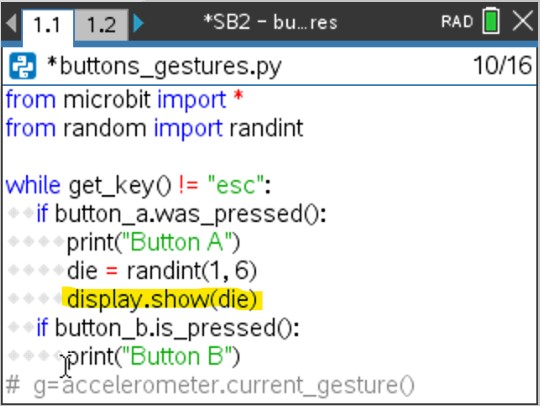This screenshot has width=540, height=406.
Task: Click the 10/16 line counter
Action: point(502,65)
